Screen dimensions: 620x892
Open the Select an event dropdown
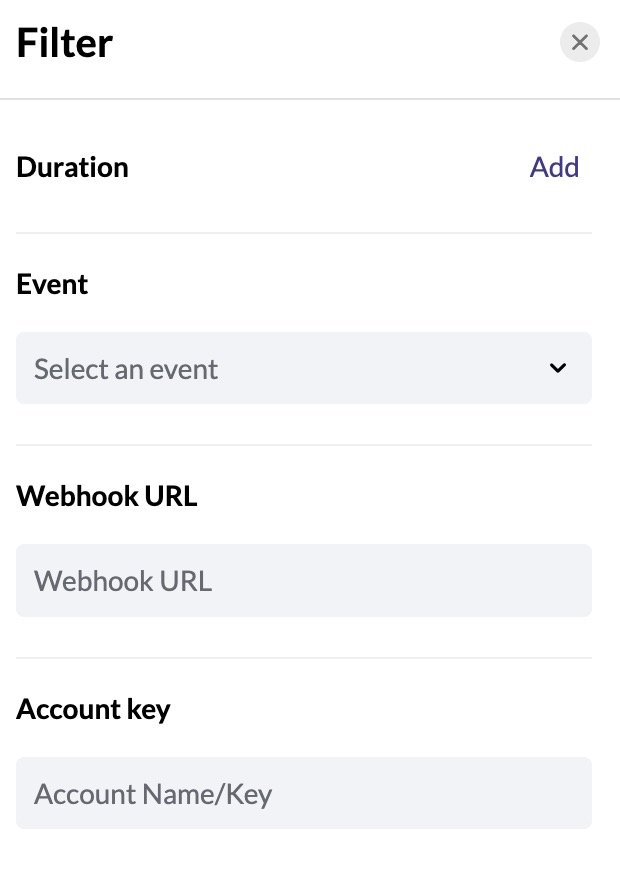pyautogui.click(x=304, y=368)
